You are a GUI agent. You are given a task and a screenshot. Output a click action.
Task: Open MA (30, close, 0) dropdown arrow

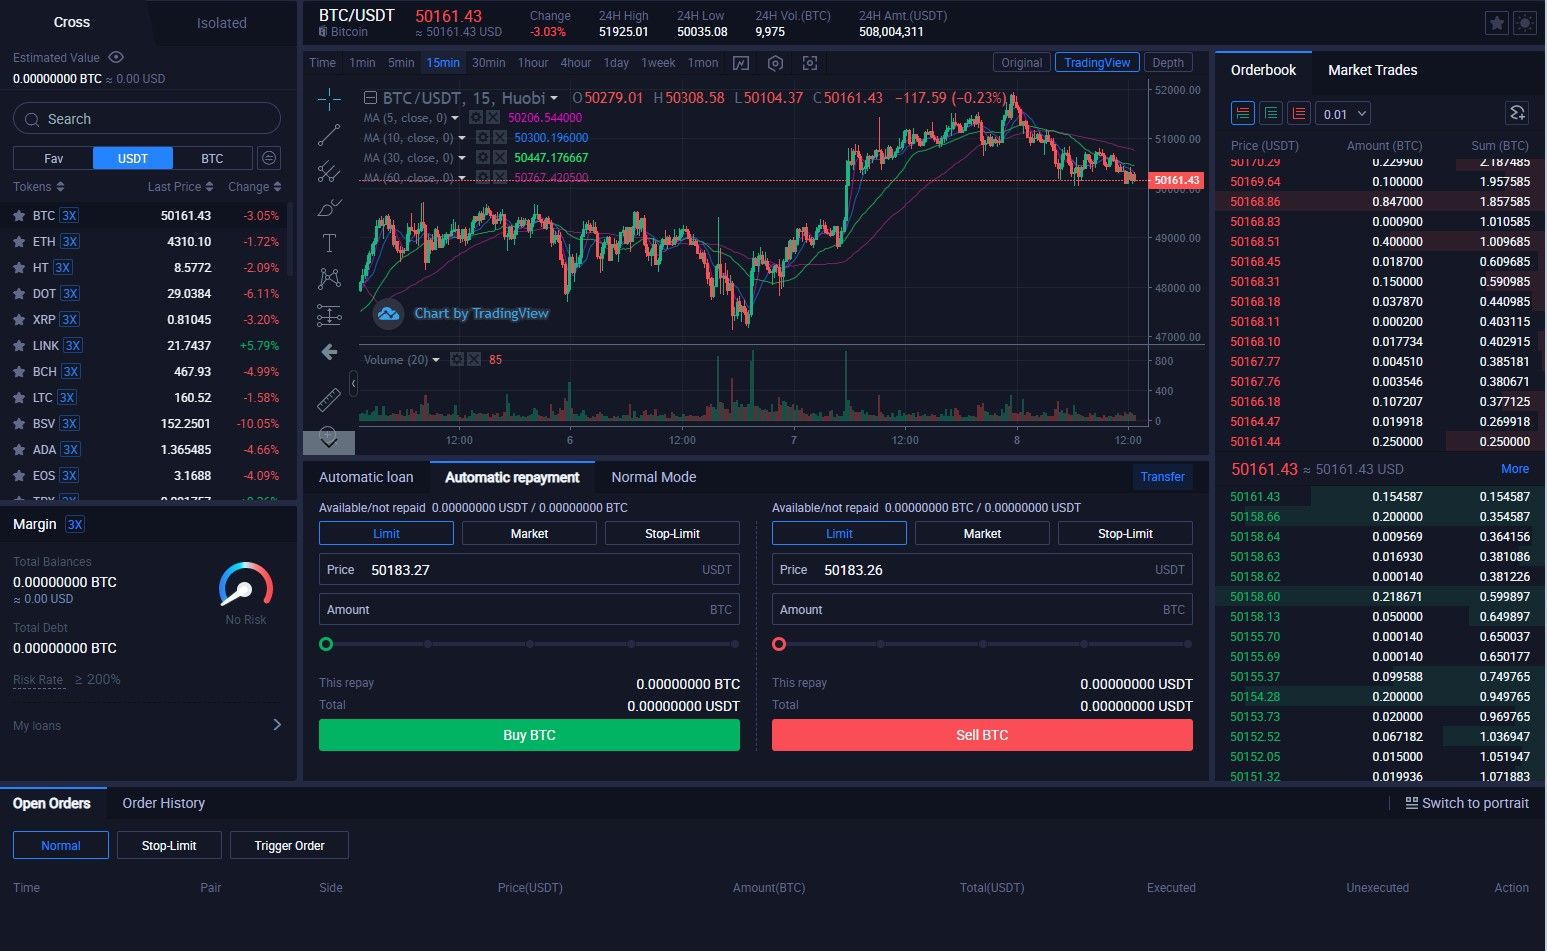pyautogui.click(x=461, y=158)
